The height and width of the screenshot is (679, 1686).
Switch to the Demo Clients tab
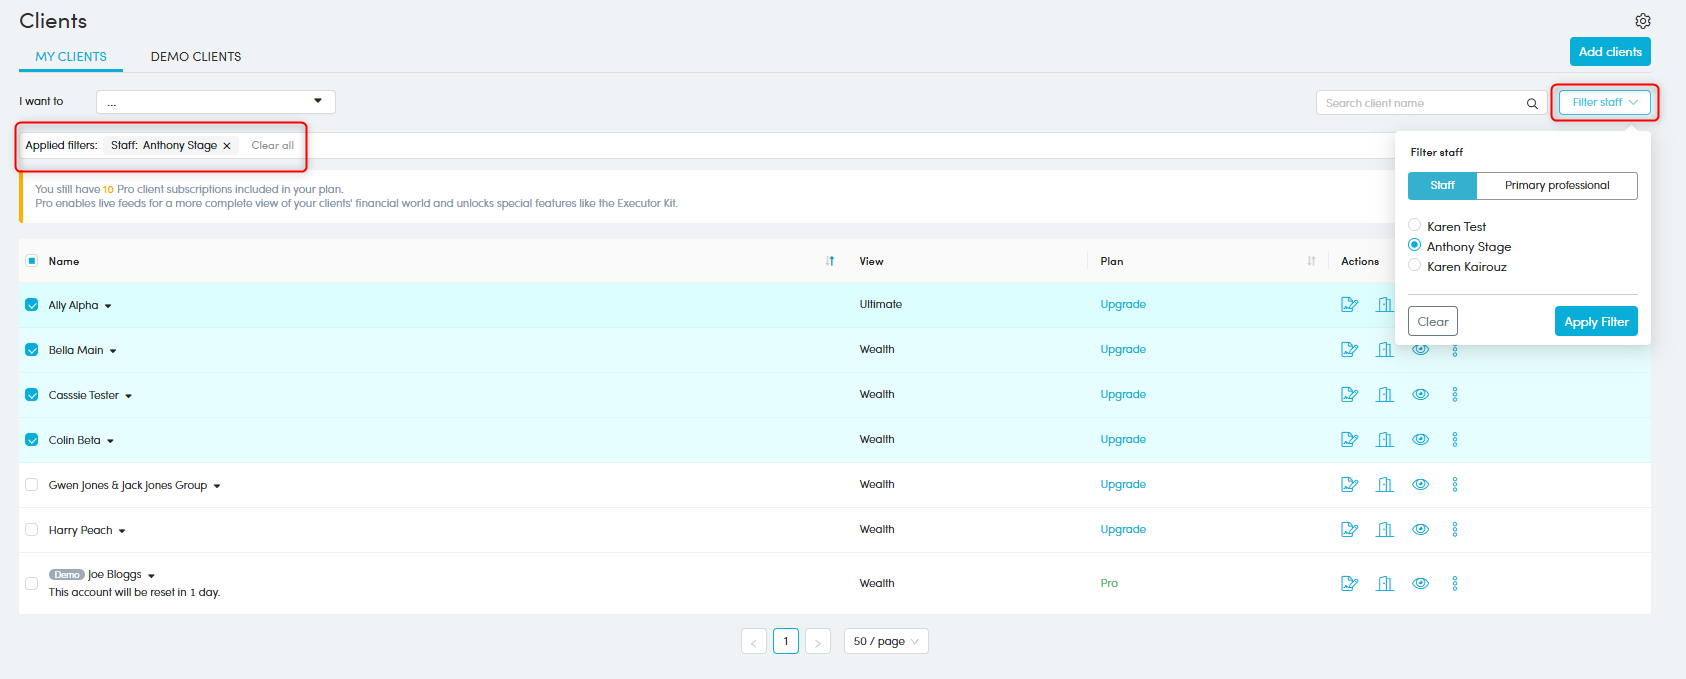pyautogui.click(x=196, y=57)
